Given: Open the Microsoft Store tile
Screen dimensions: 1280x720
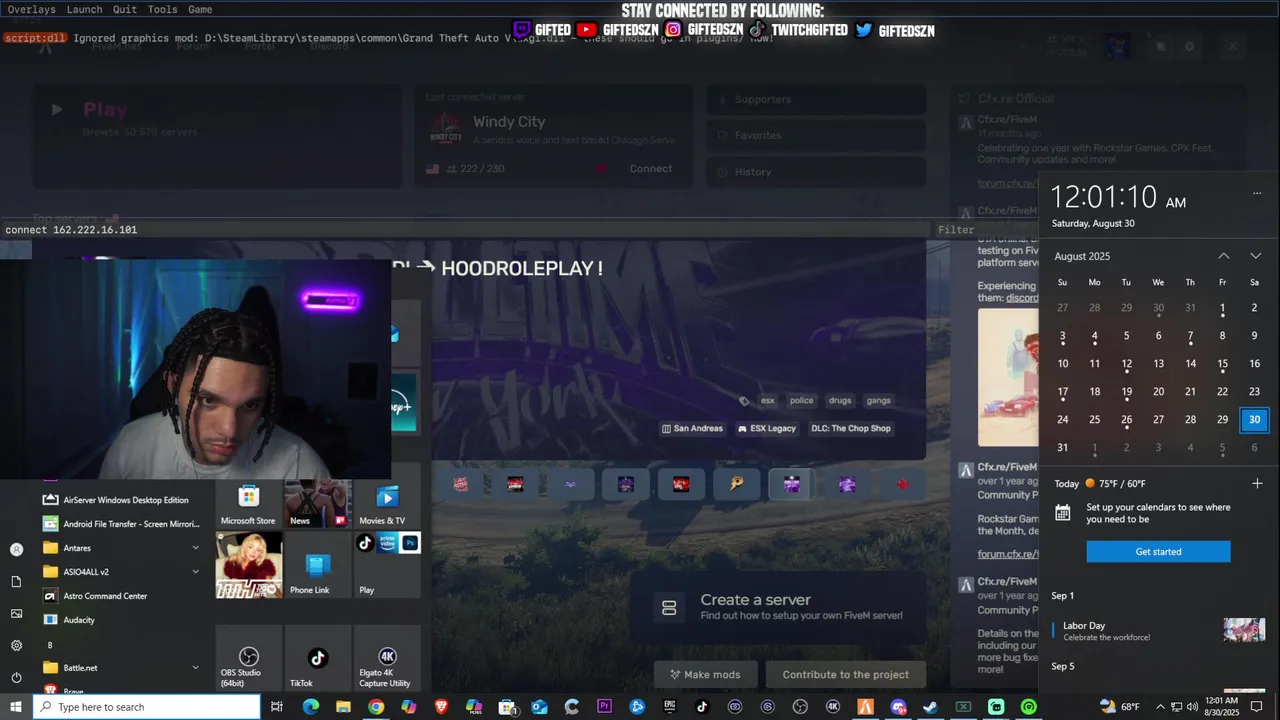Looking at the screenshot, I should 249,504.
